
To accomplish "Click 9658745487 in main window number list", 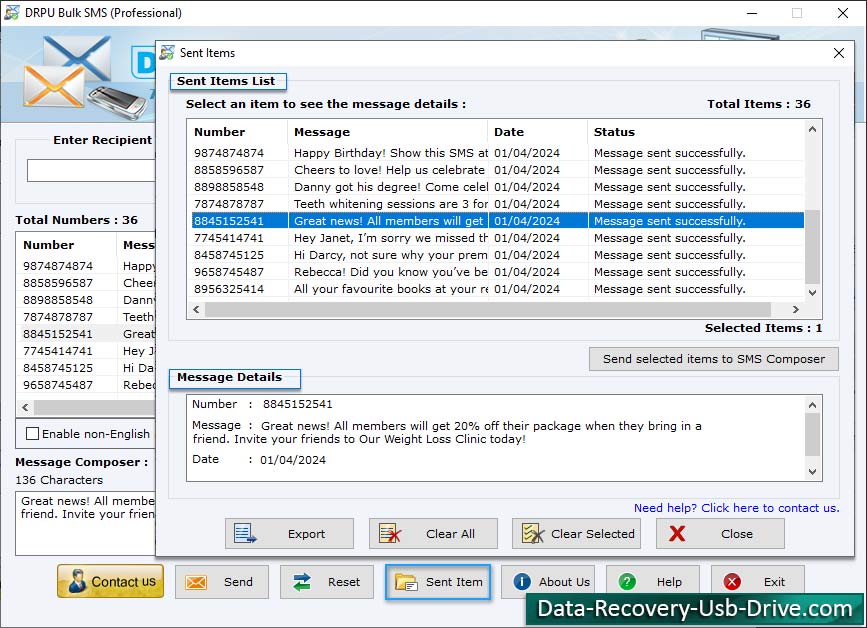I will point(58,385).
